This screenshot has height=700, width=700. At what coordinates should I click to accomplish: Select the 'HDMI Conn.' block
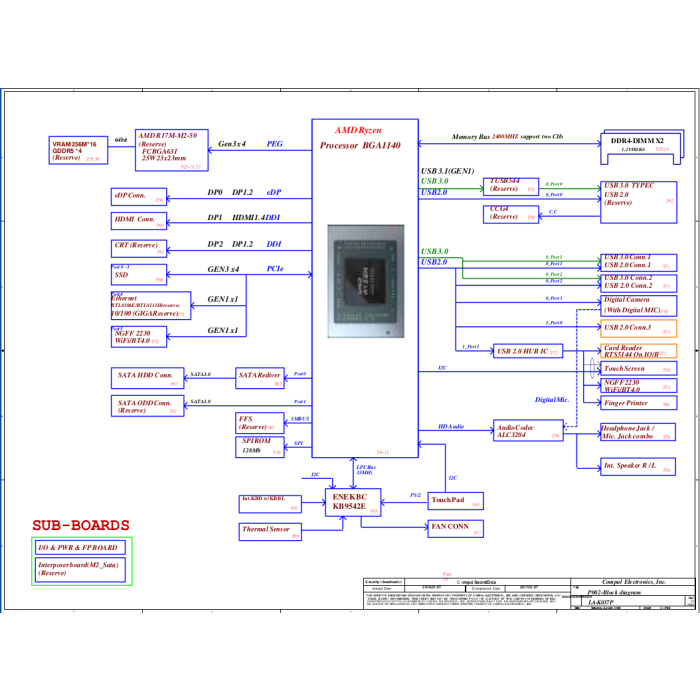(x=139, y=221)
